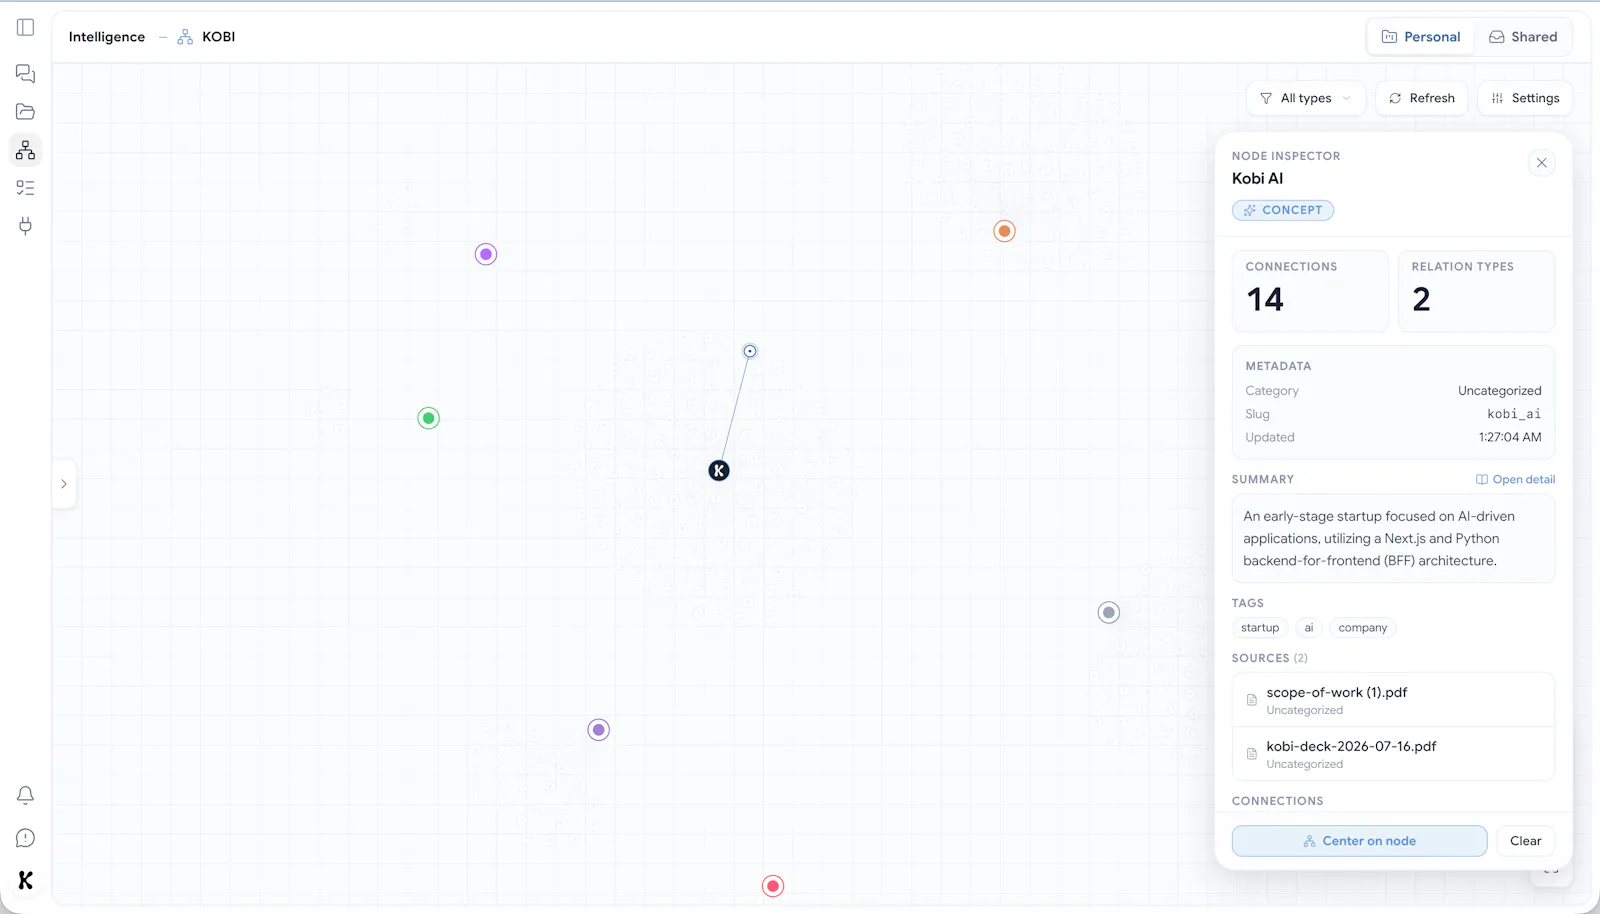This screenshot has width=1600, height=914.
Task: Select the central black K node
Action: [x=719, y=471]
